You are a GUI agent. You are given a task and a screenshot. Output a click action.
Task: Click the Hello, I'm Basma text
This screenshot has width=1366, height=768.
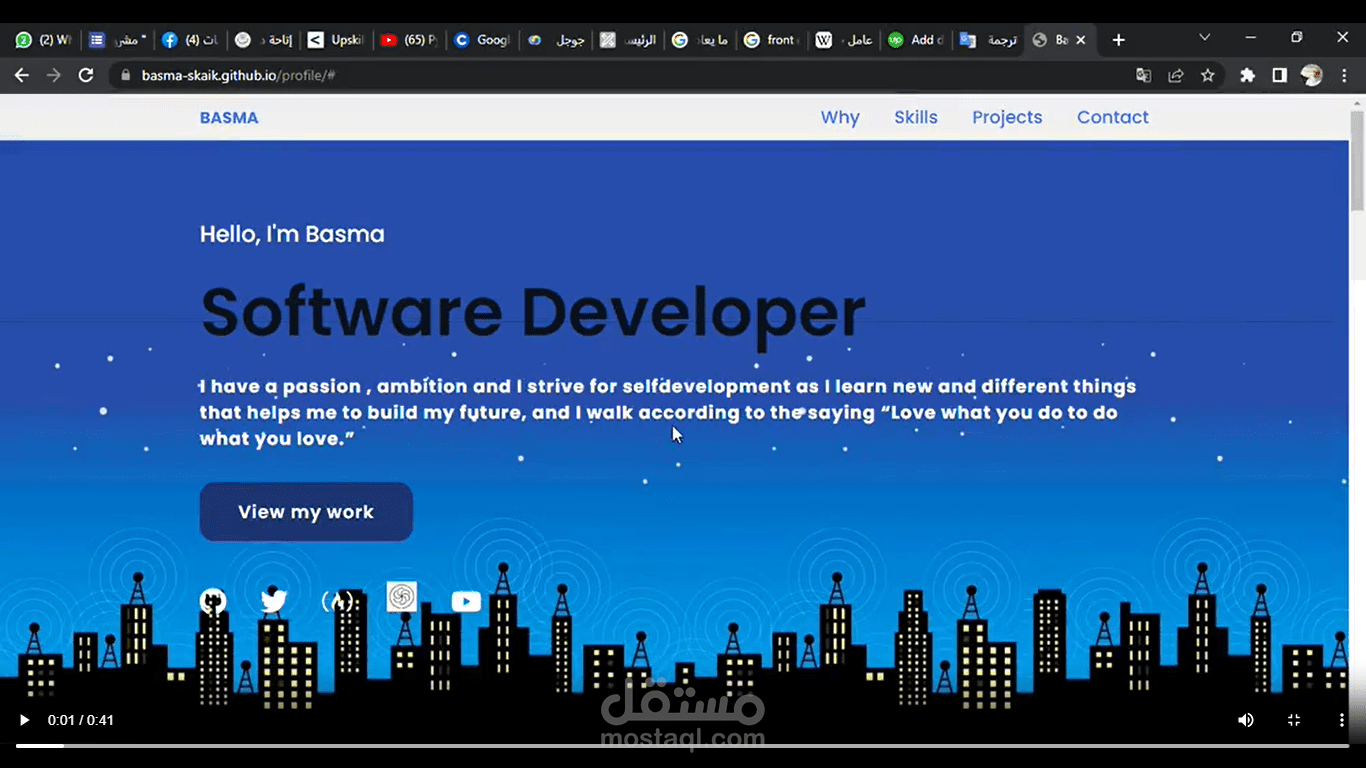[292, 234]
